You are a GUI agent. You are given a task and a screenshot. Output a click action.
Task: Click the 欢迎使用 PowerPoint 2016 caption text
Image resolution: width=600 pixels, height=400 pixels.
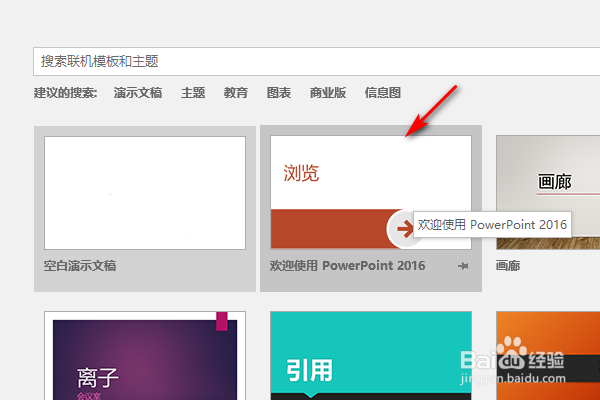tap(347, 266)
